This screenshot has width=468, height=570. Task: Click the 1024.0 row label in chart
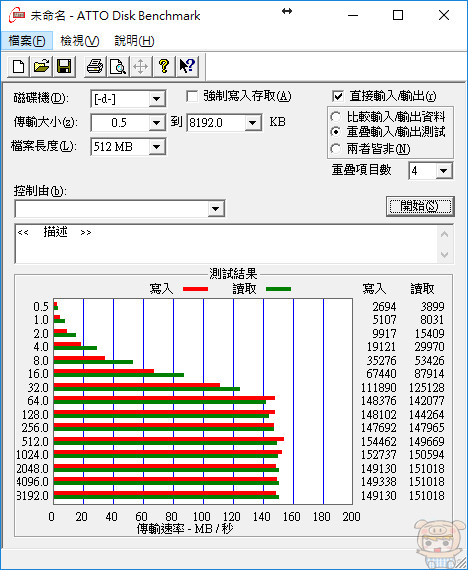(x=32, y=455)
